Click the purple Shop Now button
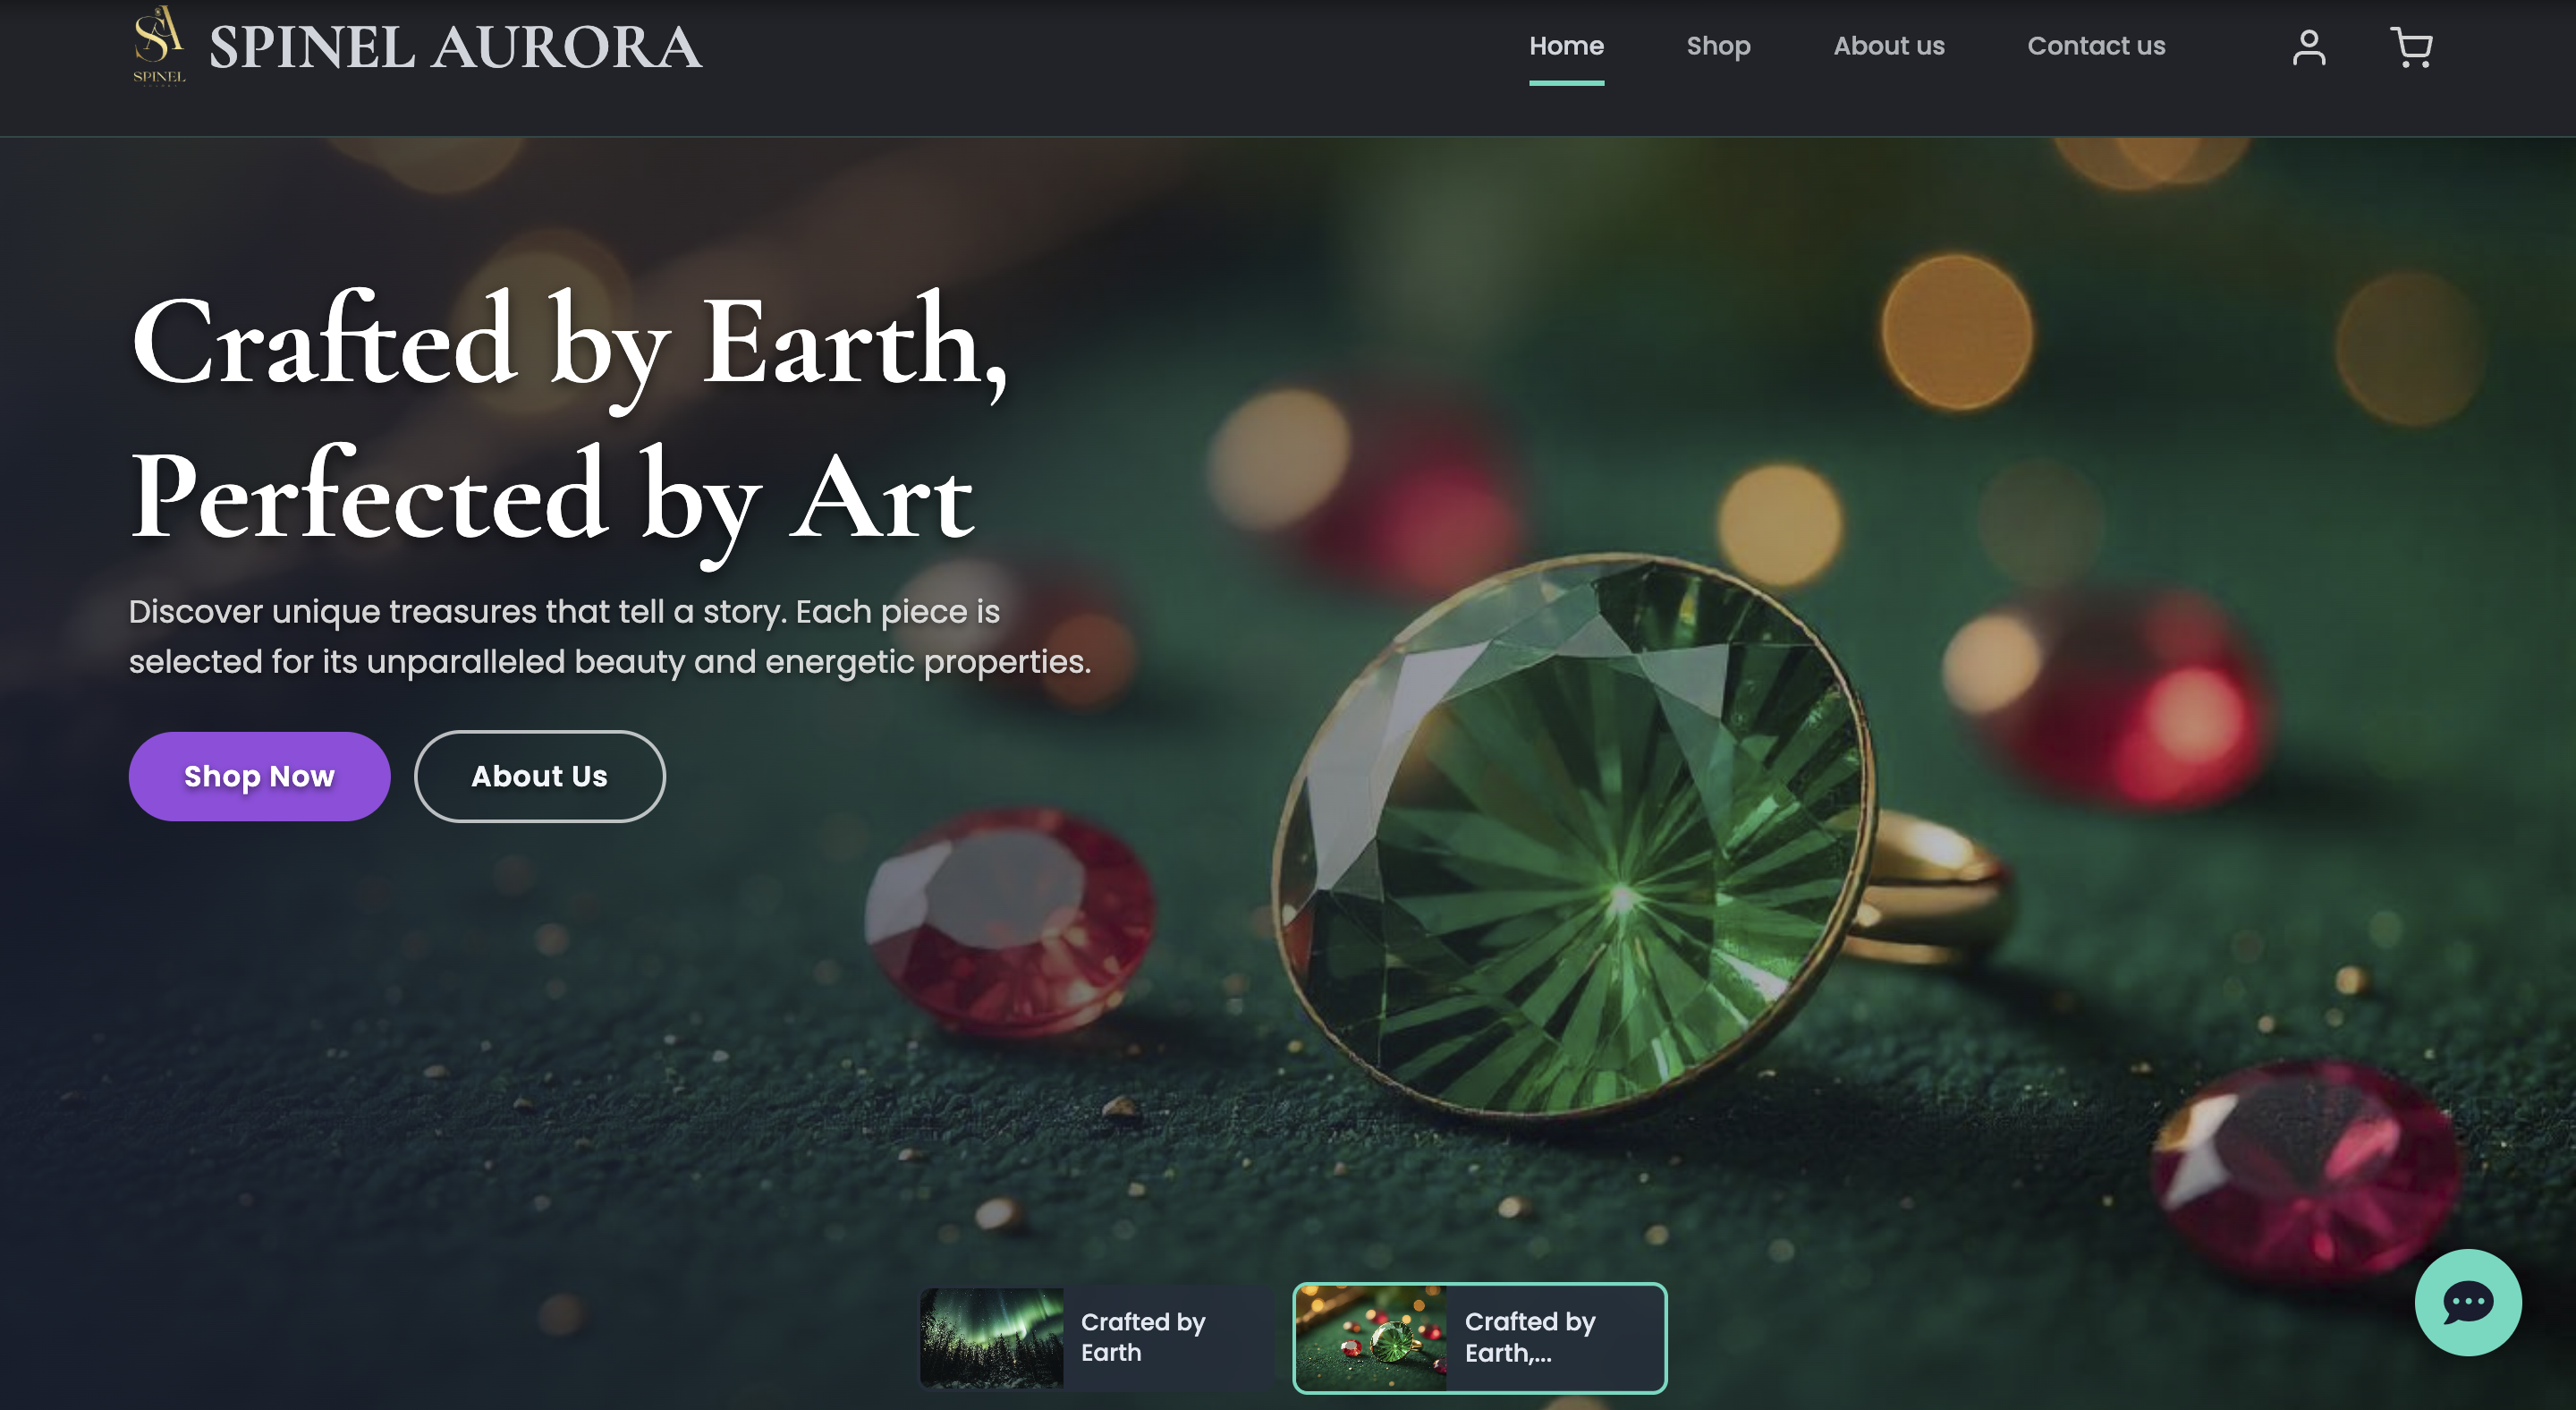 pyautogui.click(x=259, y=776)
